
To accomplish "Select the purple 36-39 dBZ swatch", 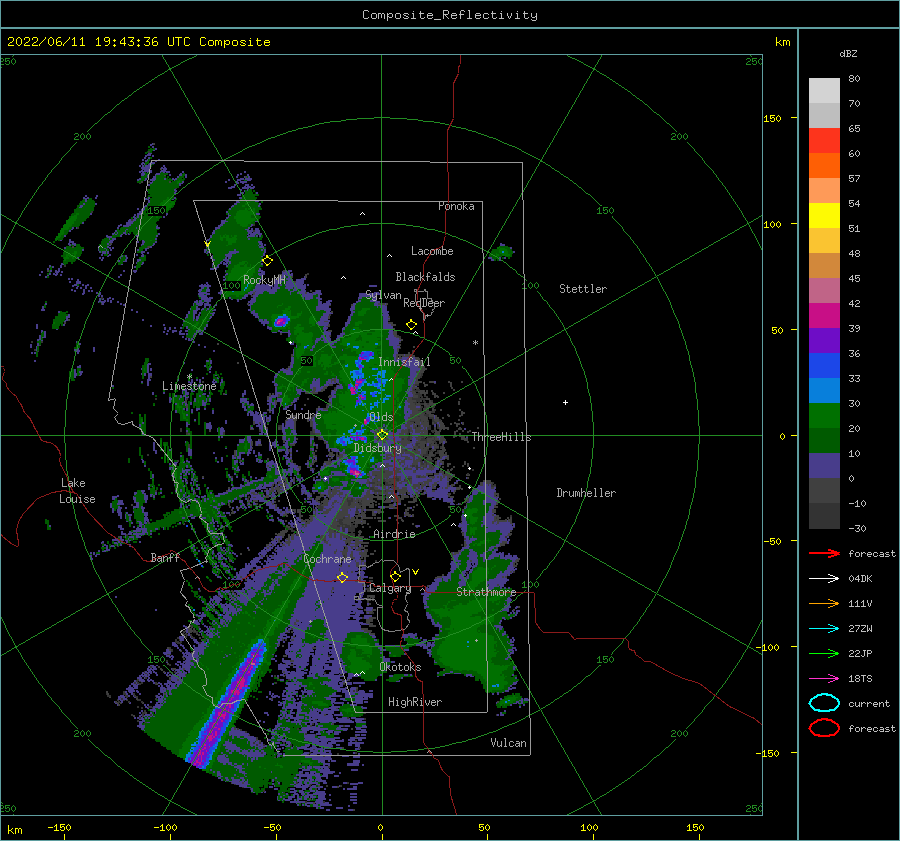I will tap(824, 340).
